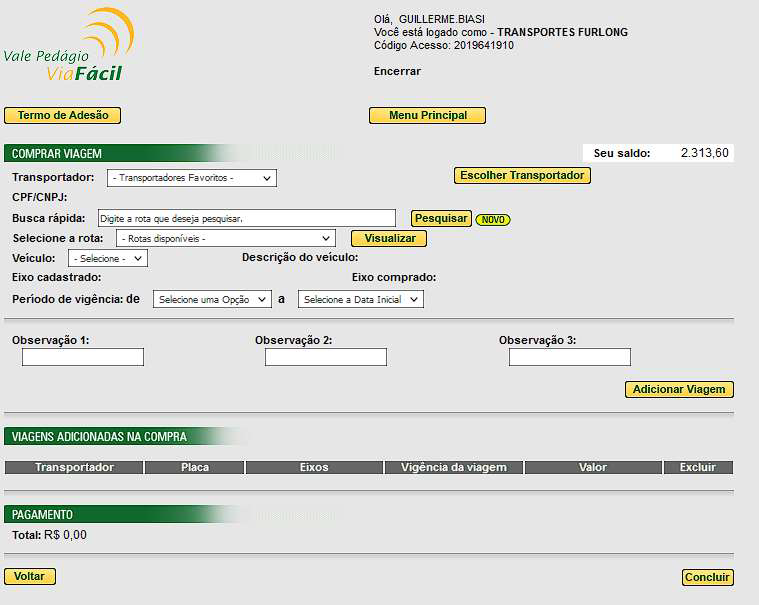This screenshot has height=605, width=759.
Task: Click the green NOVO badge
Action: point(492,219)
